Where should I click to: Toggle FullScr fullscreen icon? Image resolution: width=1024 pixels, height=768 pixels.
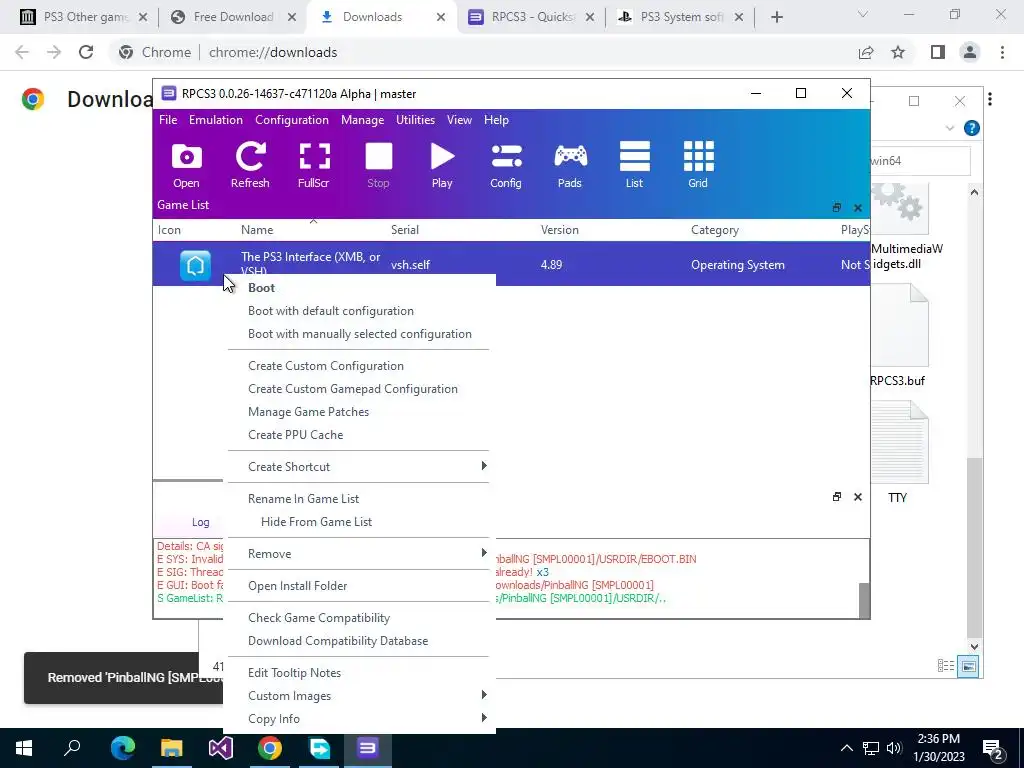[313, 165]
